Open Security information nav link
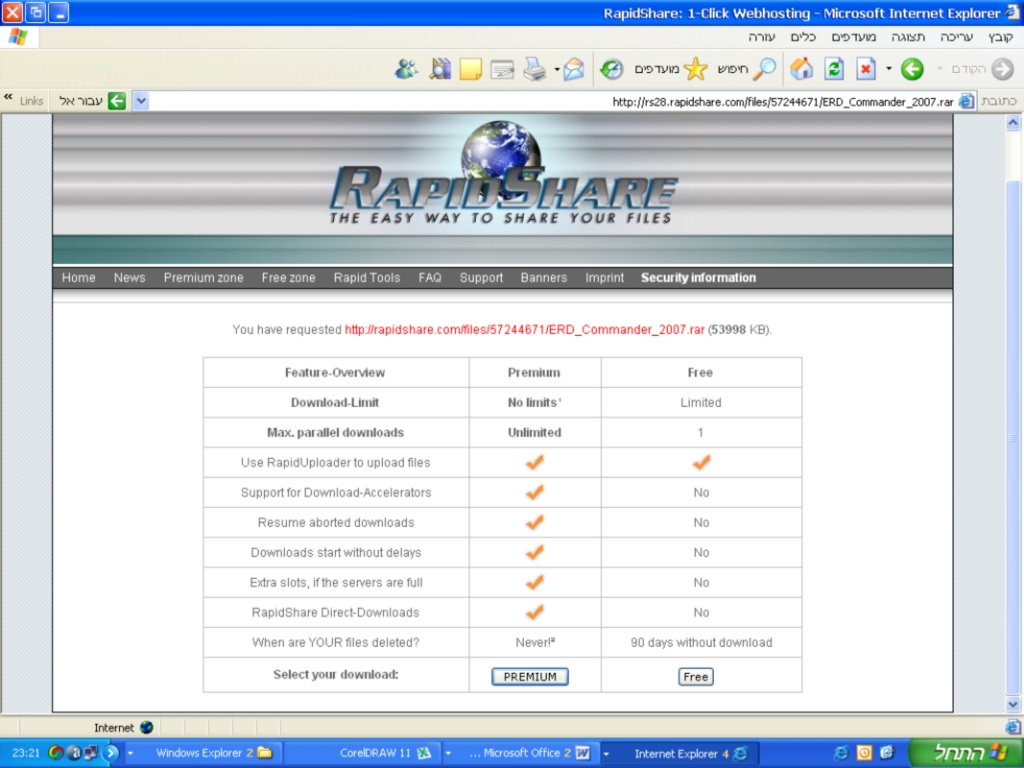This screenshot has width=1024, height=768. [x=698, y=278]
